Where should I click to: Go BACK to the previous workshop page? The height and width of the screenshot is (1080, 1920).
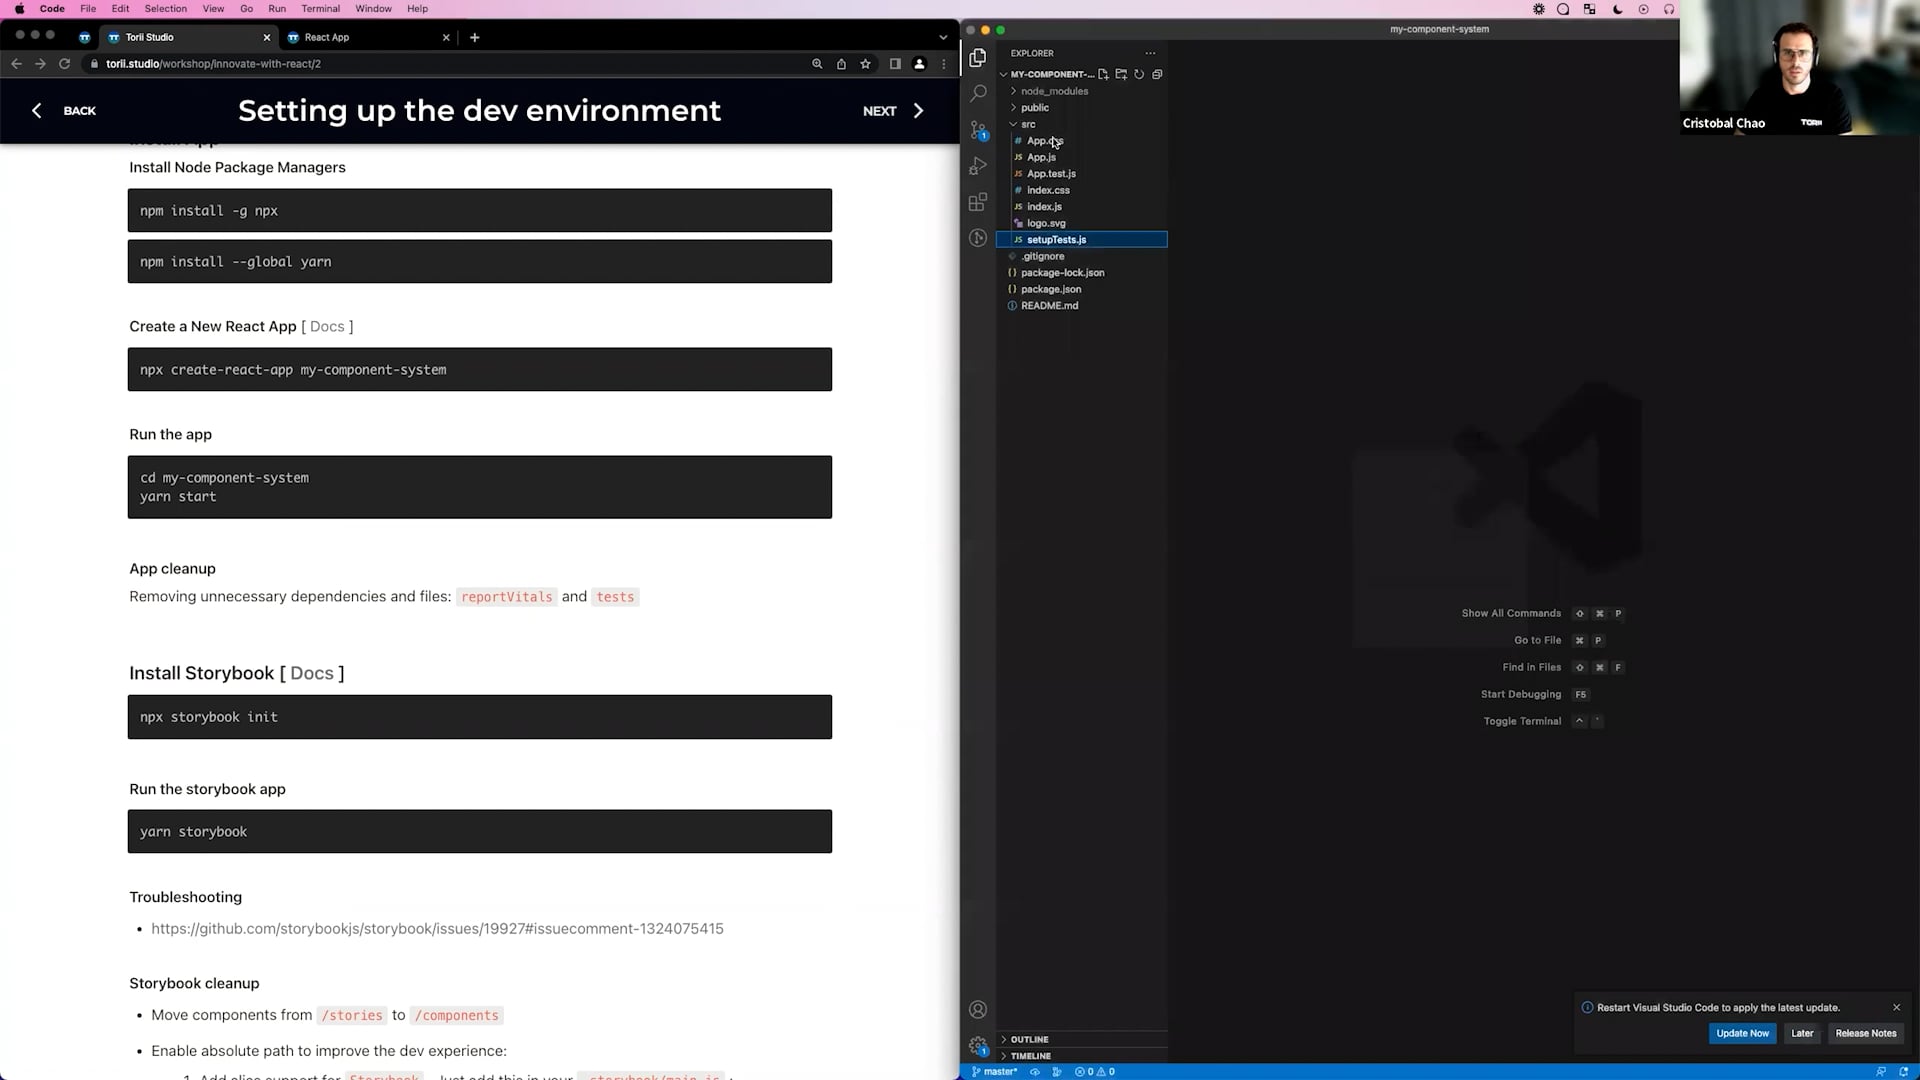(64, 111)
